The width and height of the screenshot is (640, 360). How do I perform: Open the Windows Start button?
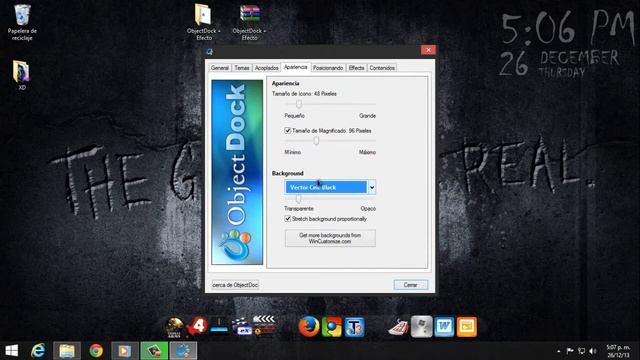(x=11, y=351)
